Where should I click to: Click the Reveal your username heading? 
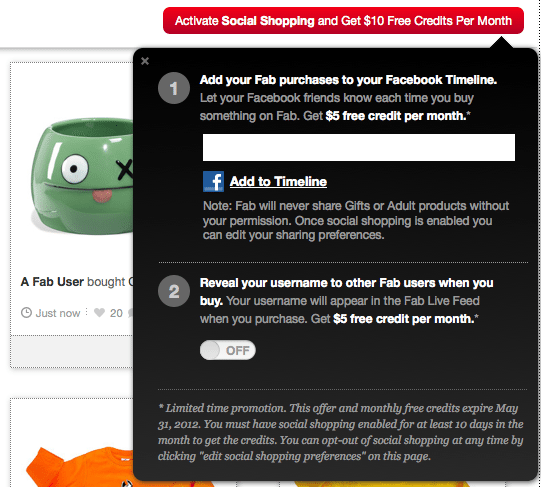pyautogui.click(x=346, y=291)
